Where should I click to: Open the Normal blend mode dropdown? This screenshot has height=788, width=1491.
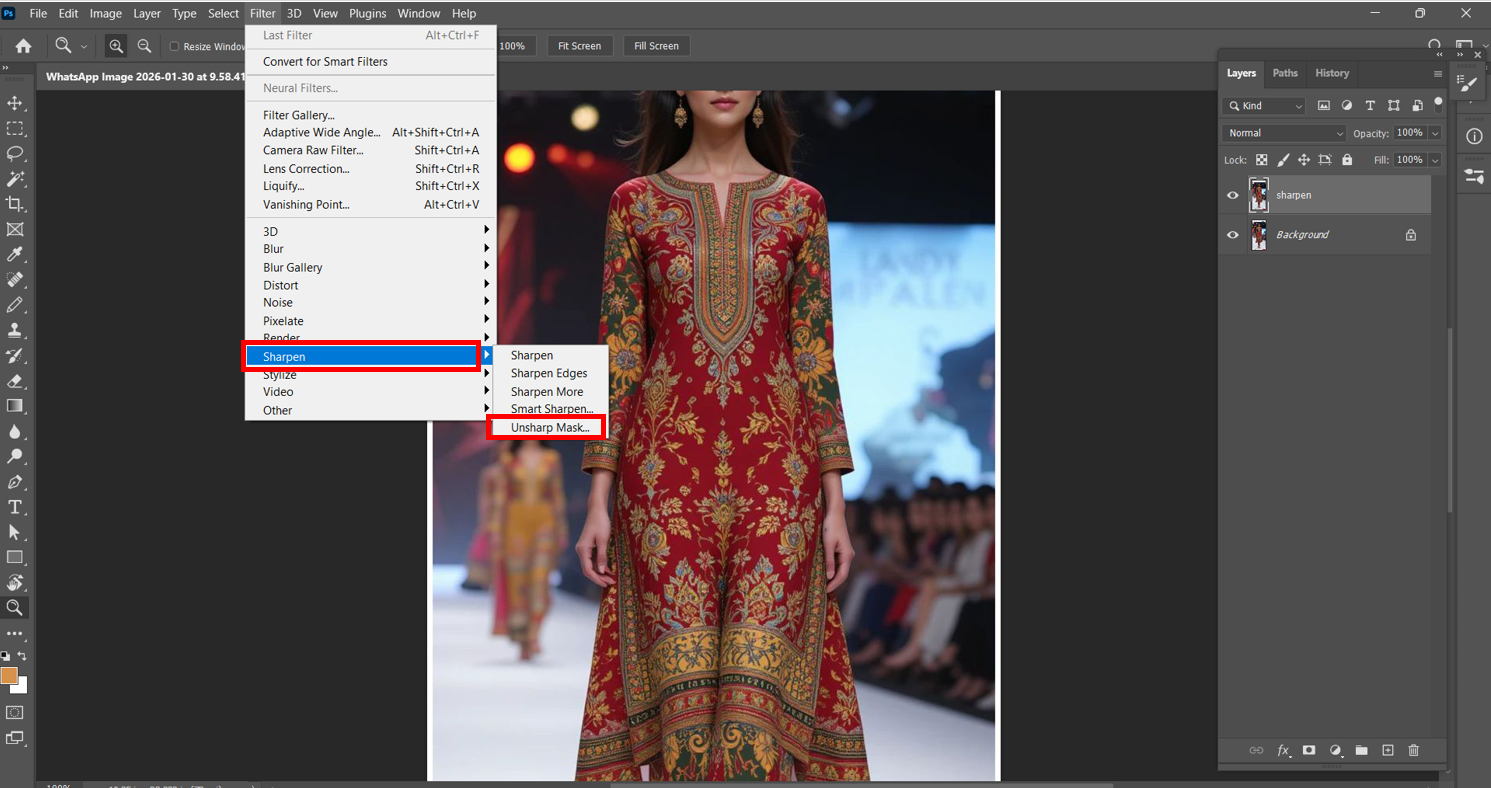(1285, 133)
